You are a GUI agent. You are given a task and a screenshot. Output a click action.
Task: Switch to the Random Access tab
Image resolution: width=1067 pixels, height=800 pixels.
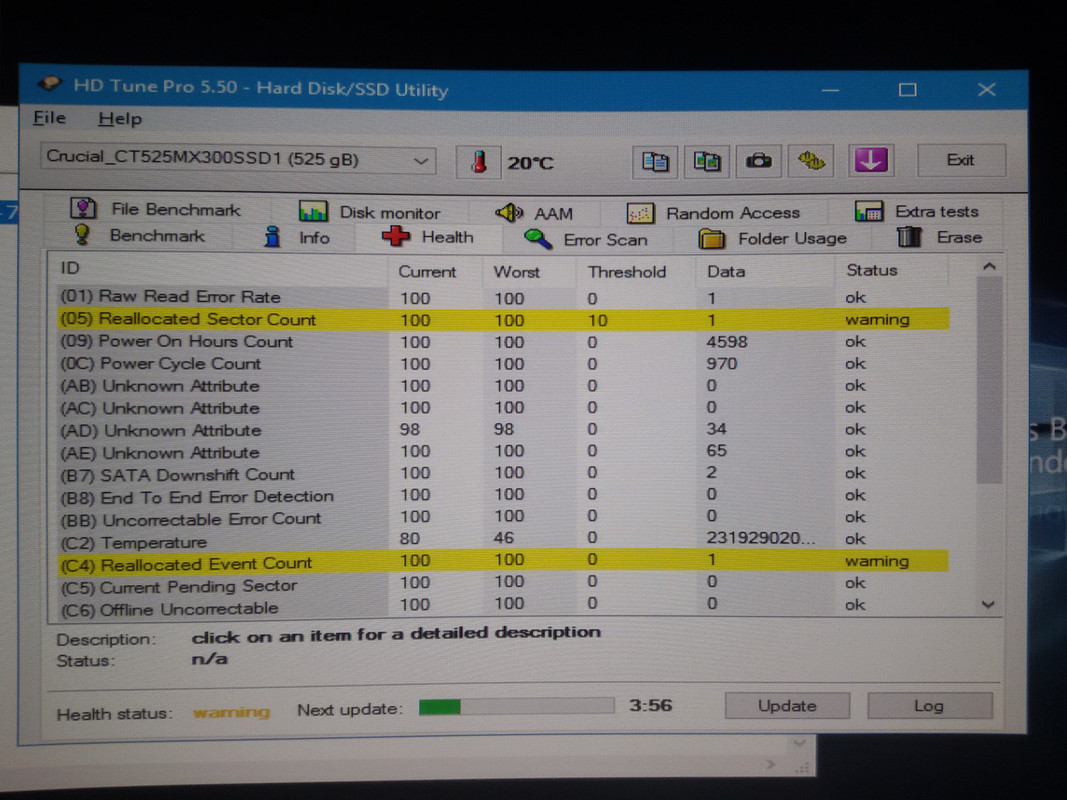pos(713,213)
